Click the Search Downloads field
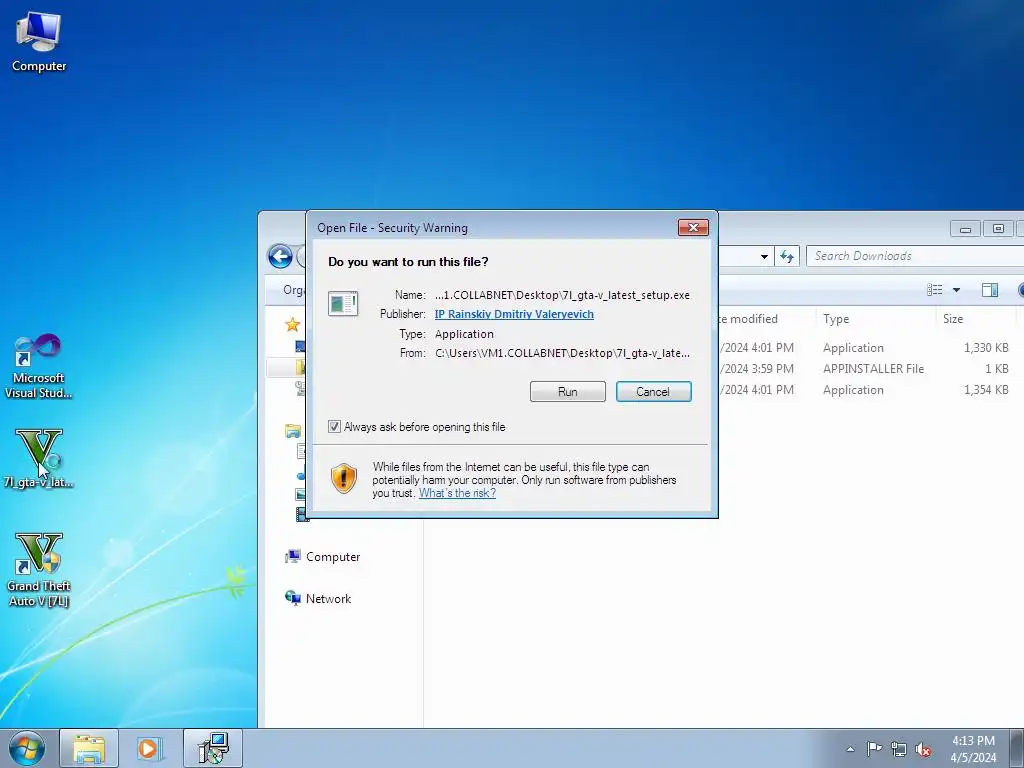 (914, 256)
